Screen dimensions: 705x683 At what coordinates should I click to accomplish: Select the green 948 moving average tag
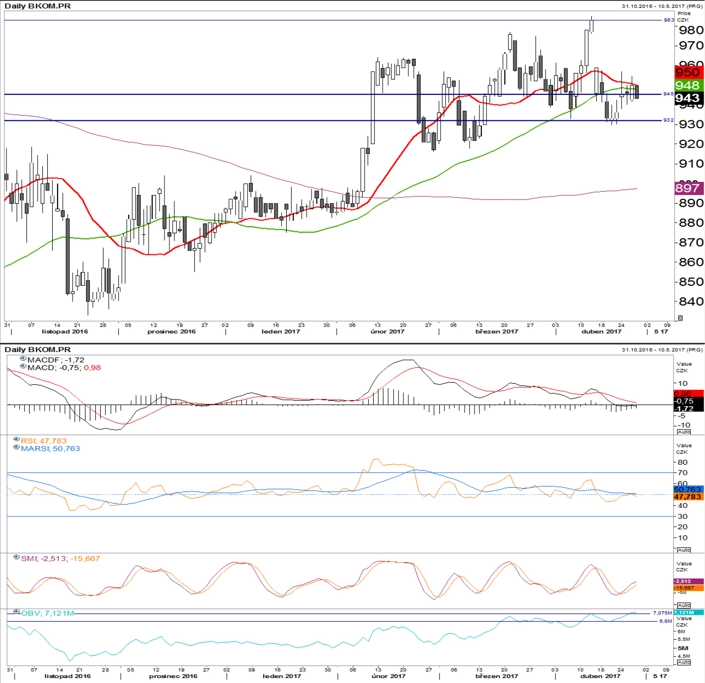pyautogui.click(x=689, y=85)
